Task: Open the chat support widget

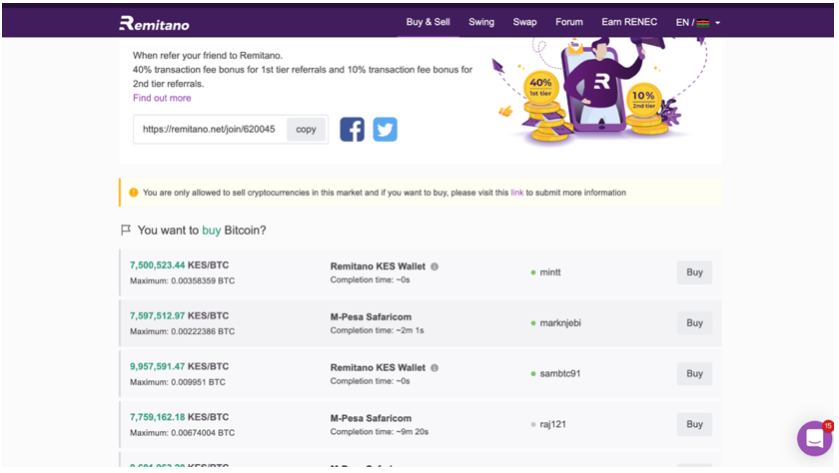Action: tap(814, 438)
